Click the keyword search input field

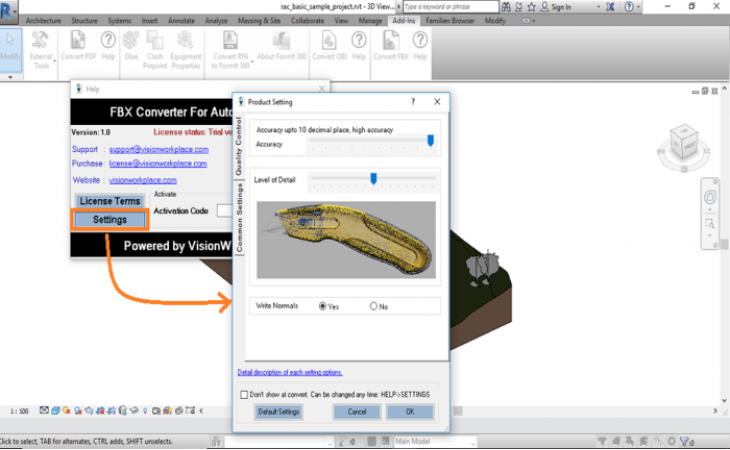(451, 7)
